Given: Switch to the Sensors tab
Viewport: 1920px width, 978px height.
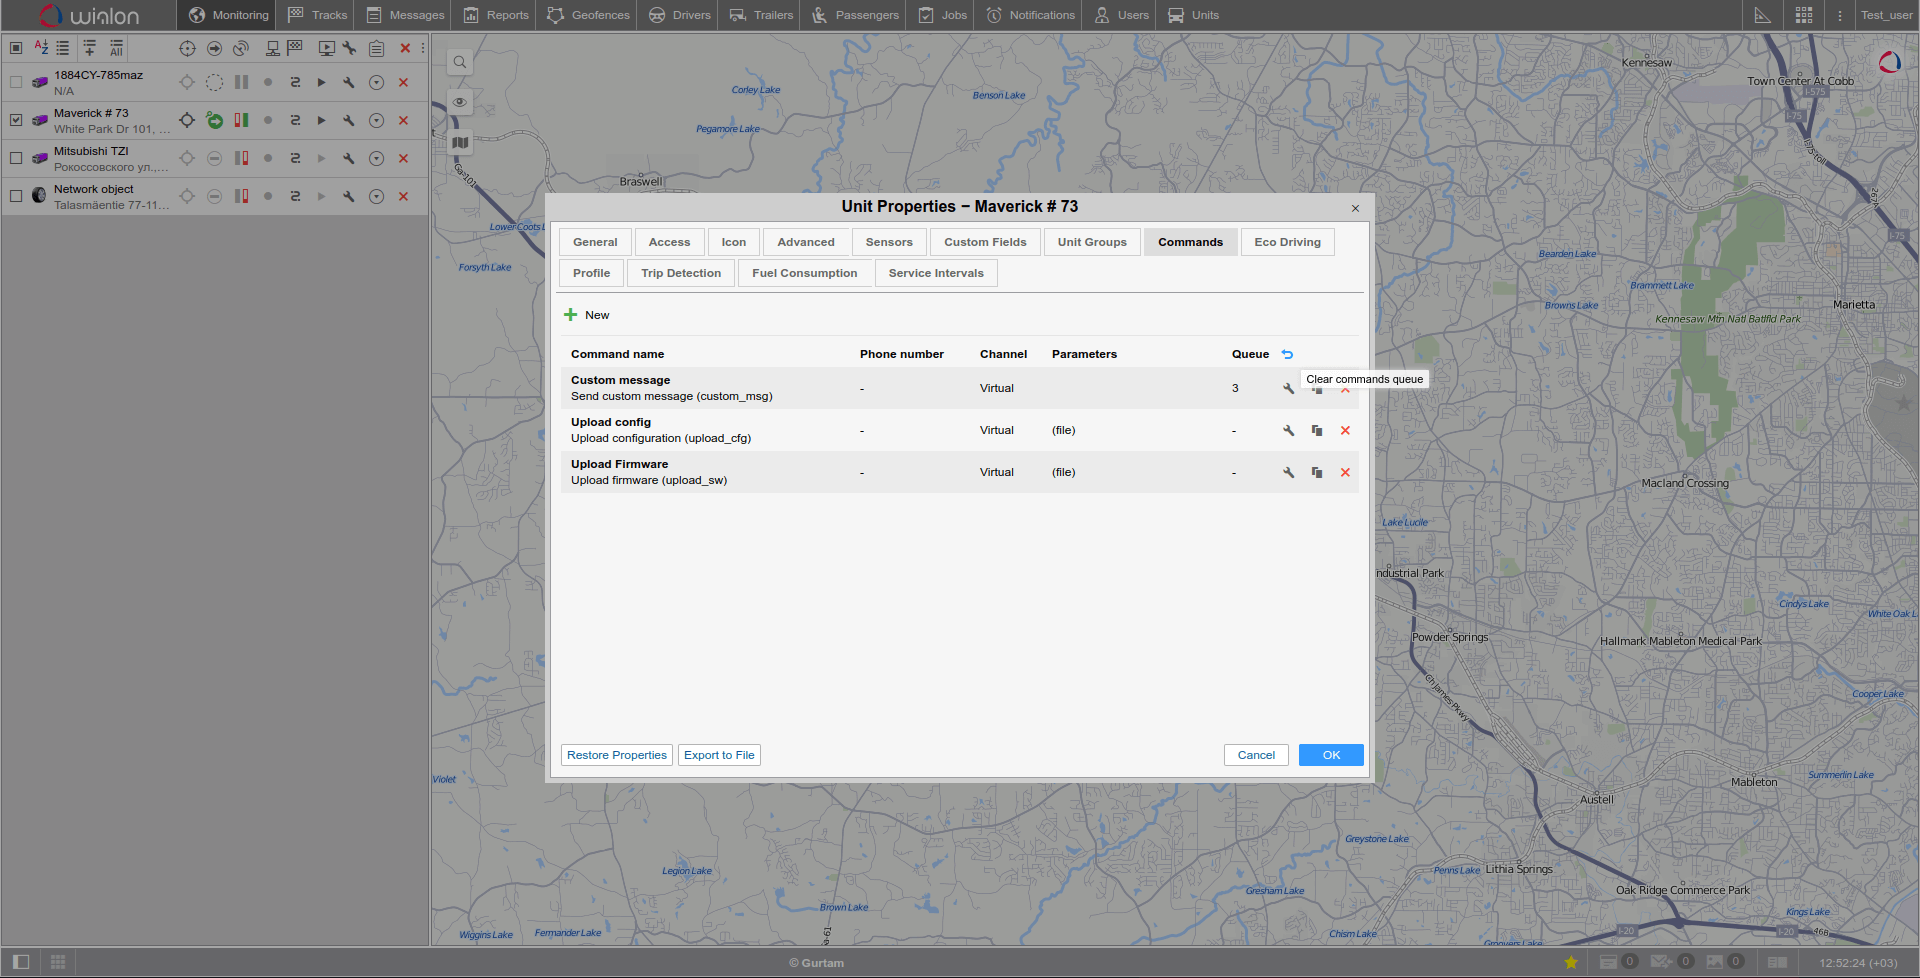Looking at the screenshot, I should point(888,242).
